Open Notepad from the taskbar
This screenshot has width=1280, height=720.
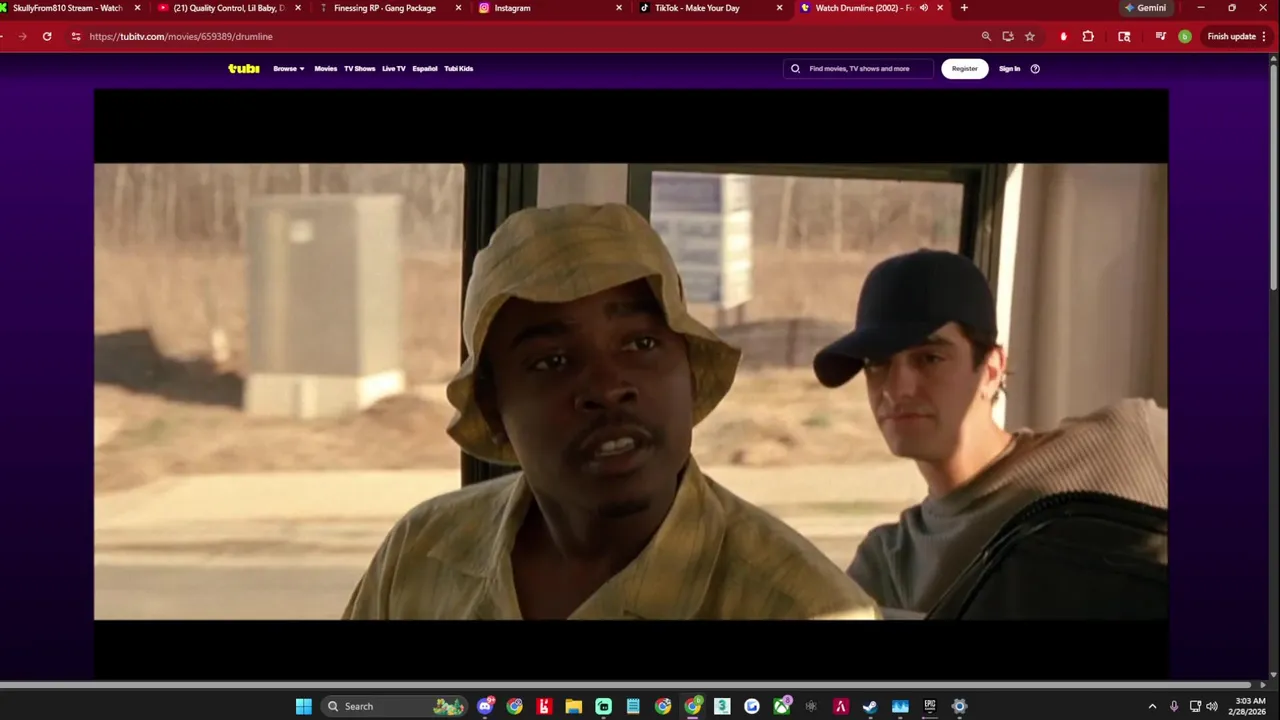click(x=633, y=706)
